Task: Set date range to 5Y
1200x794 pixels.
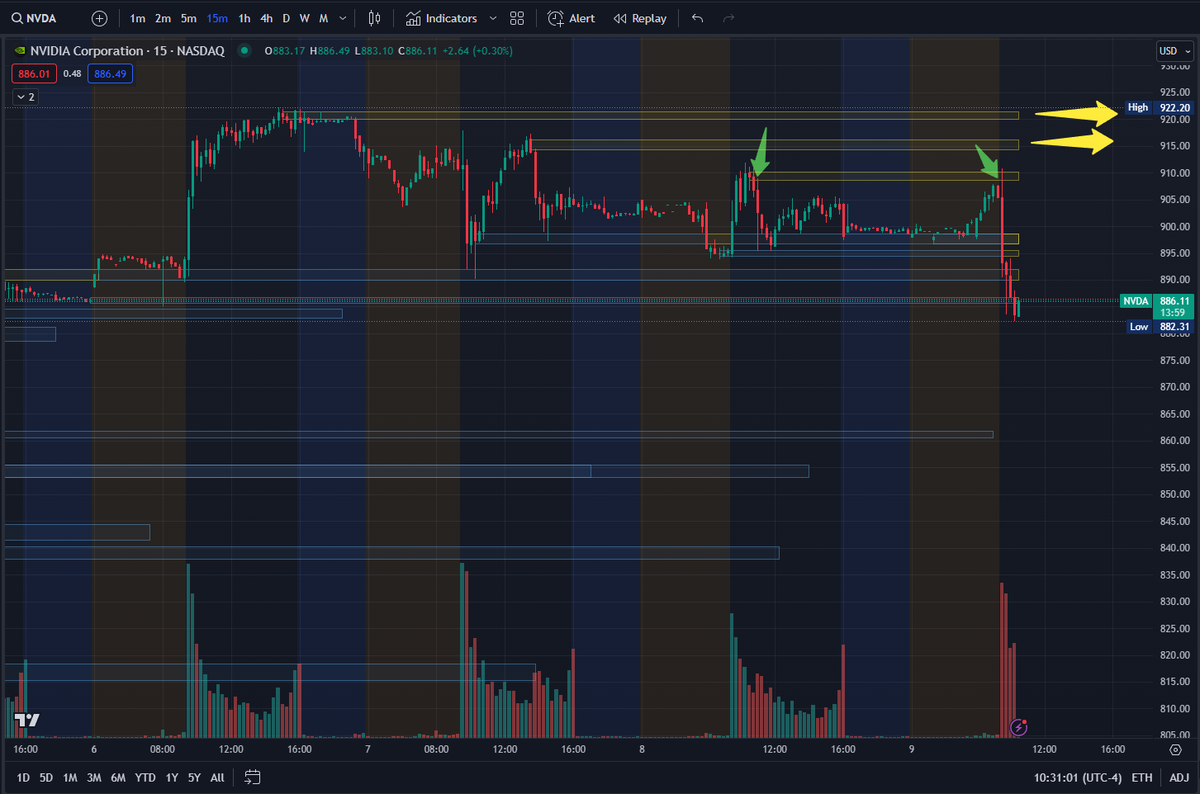Action: click(x=194, y=777)
